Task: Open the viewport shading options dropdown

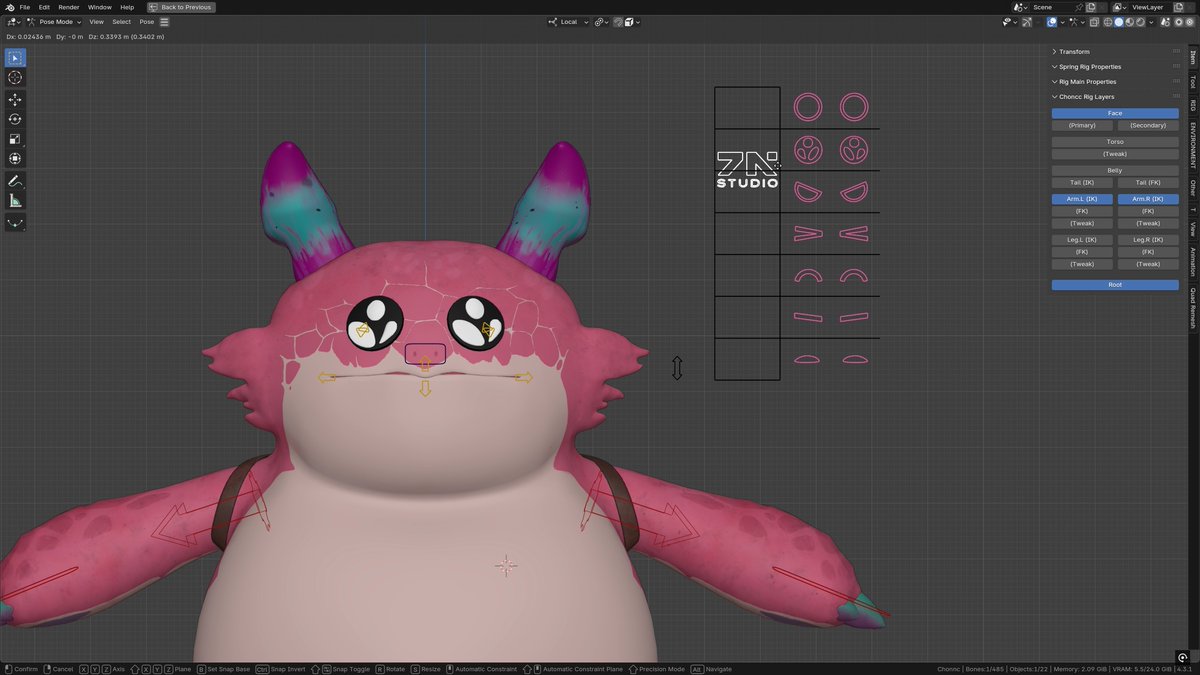Action: (1151, 22)
